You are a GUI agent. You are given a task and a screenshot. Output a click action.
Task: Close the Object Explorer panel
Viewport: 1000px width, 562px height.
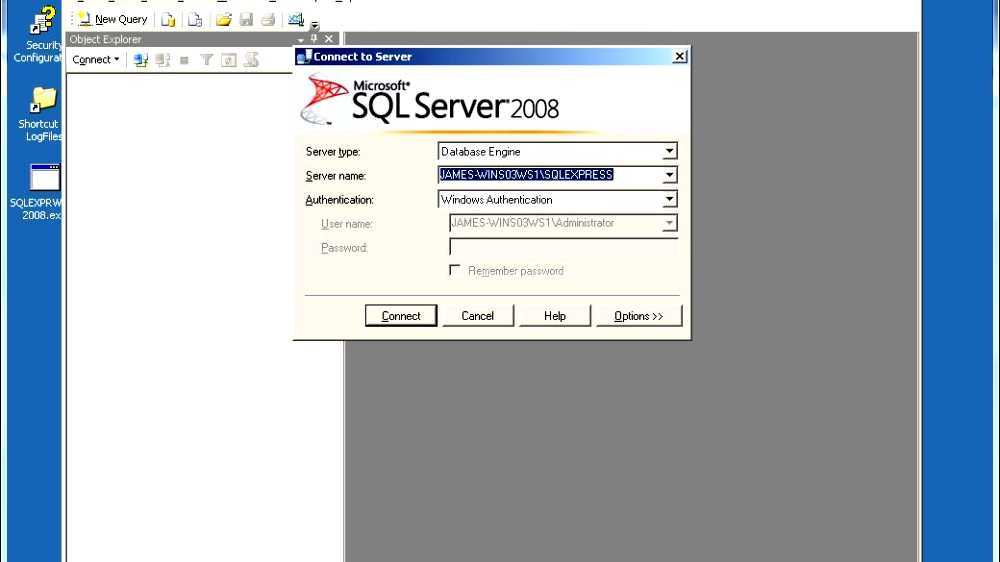coord(328,39)
